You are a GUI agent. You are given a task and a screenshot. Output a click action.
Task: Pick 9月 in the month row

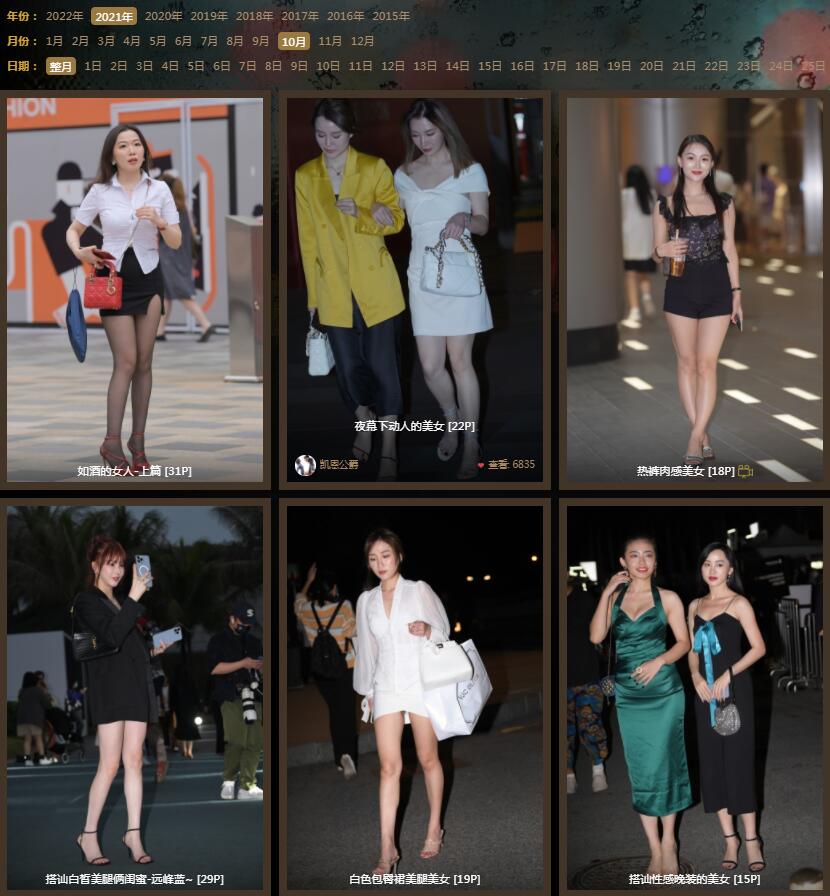[260, 41]
